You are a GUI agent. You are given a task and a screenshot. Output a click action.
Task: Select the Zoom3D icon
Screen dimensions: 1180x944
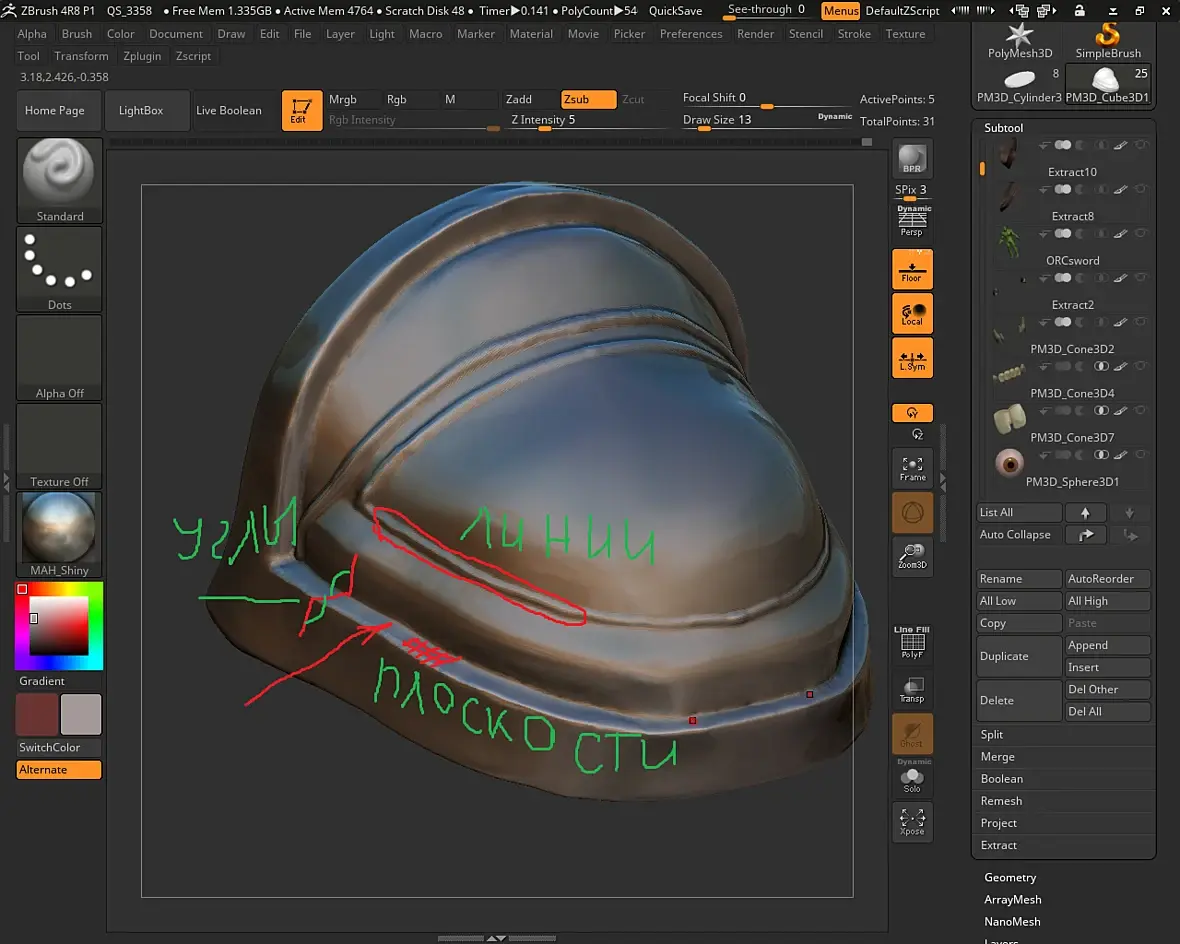[912, 557]
